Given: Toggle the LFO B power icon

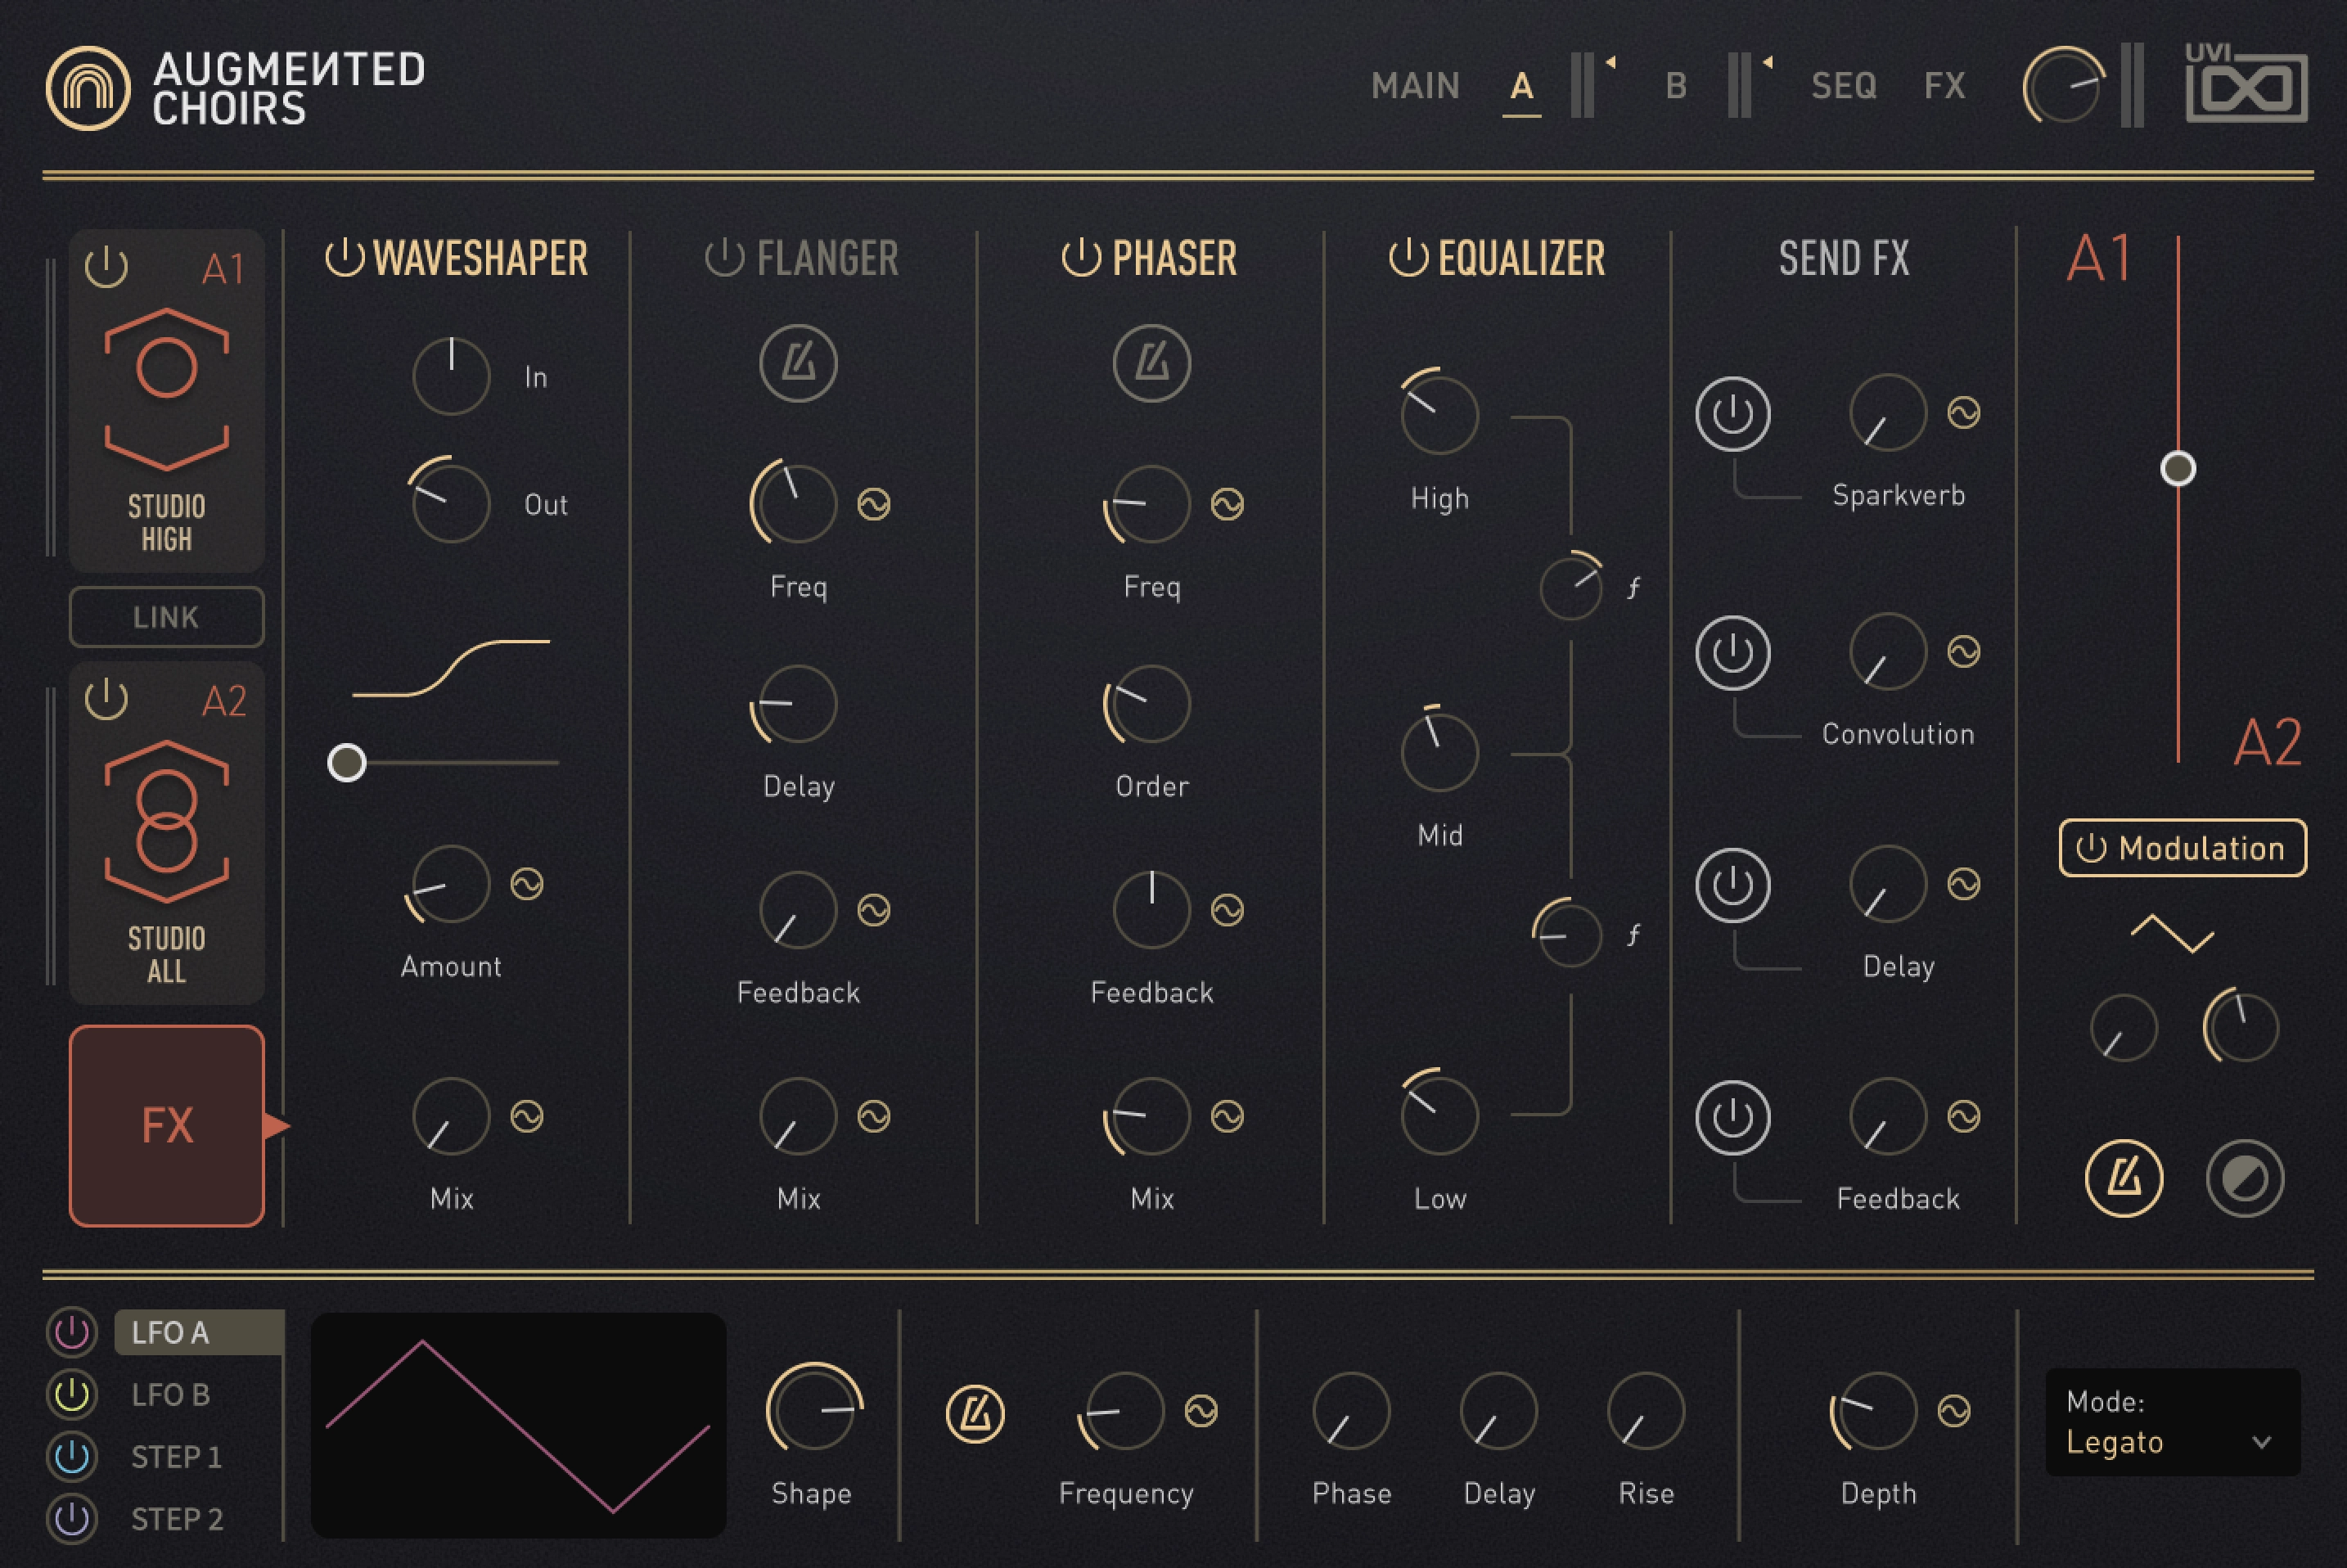Looking at the screenshot, I should (x=72, y=1394).
